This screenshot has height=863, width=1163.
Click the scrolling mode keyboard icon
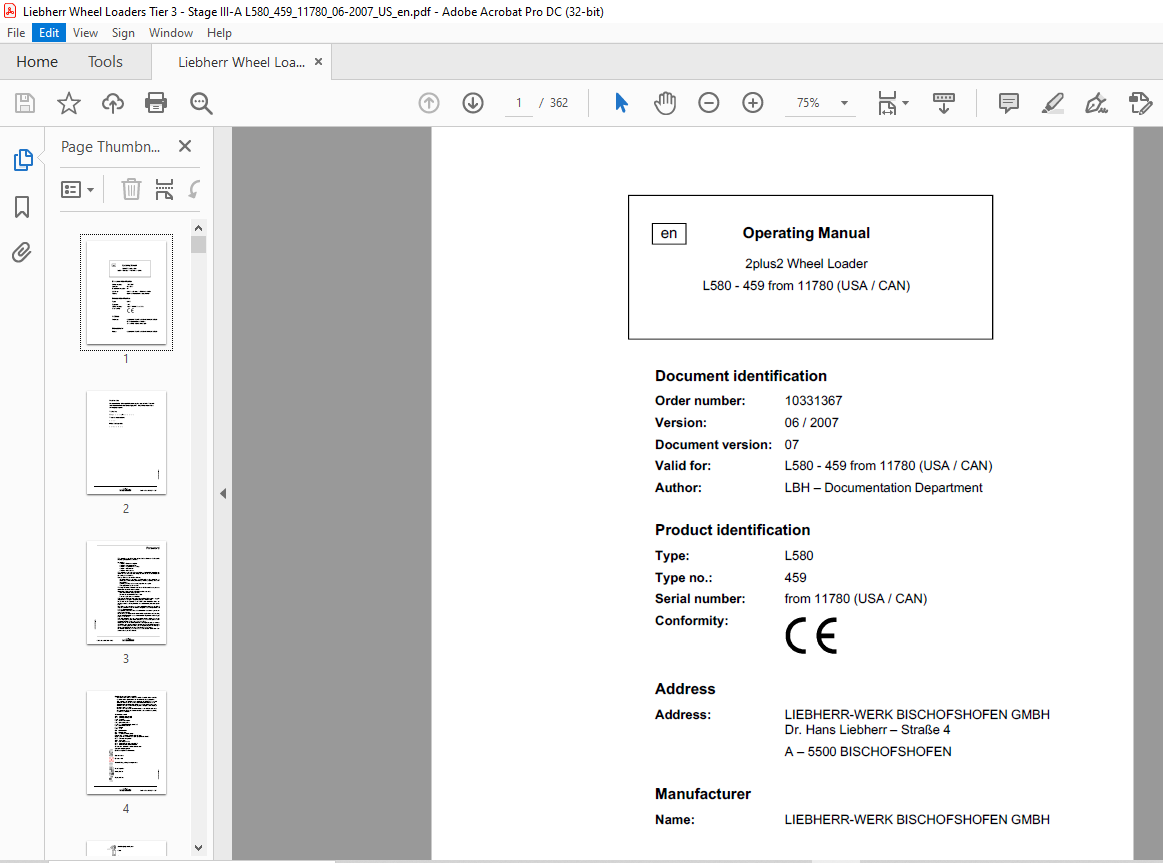coord(943,103)
